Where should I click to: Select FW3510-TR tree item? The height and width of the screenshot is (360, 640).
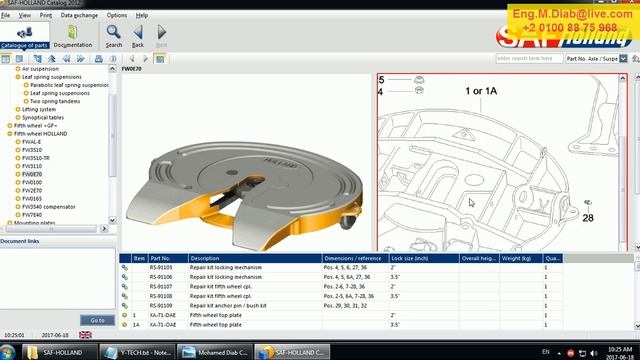[36, 158]
